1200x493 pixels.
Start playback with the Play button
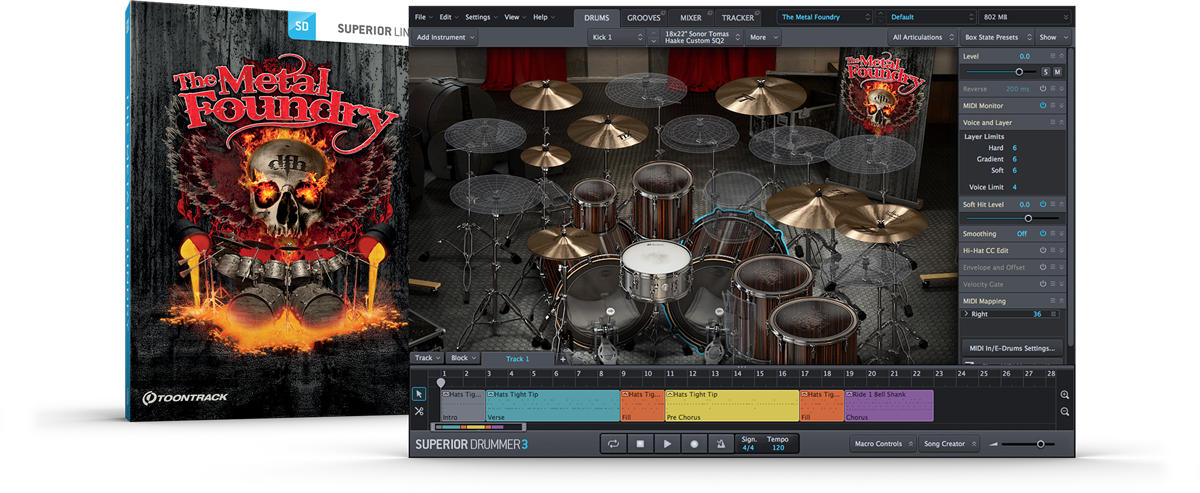(666, 444)
